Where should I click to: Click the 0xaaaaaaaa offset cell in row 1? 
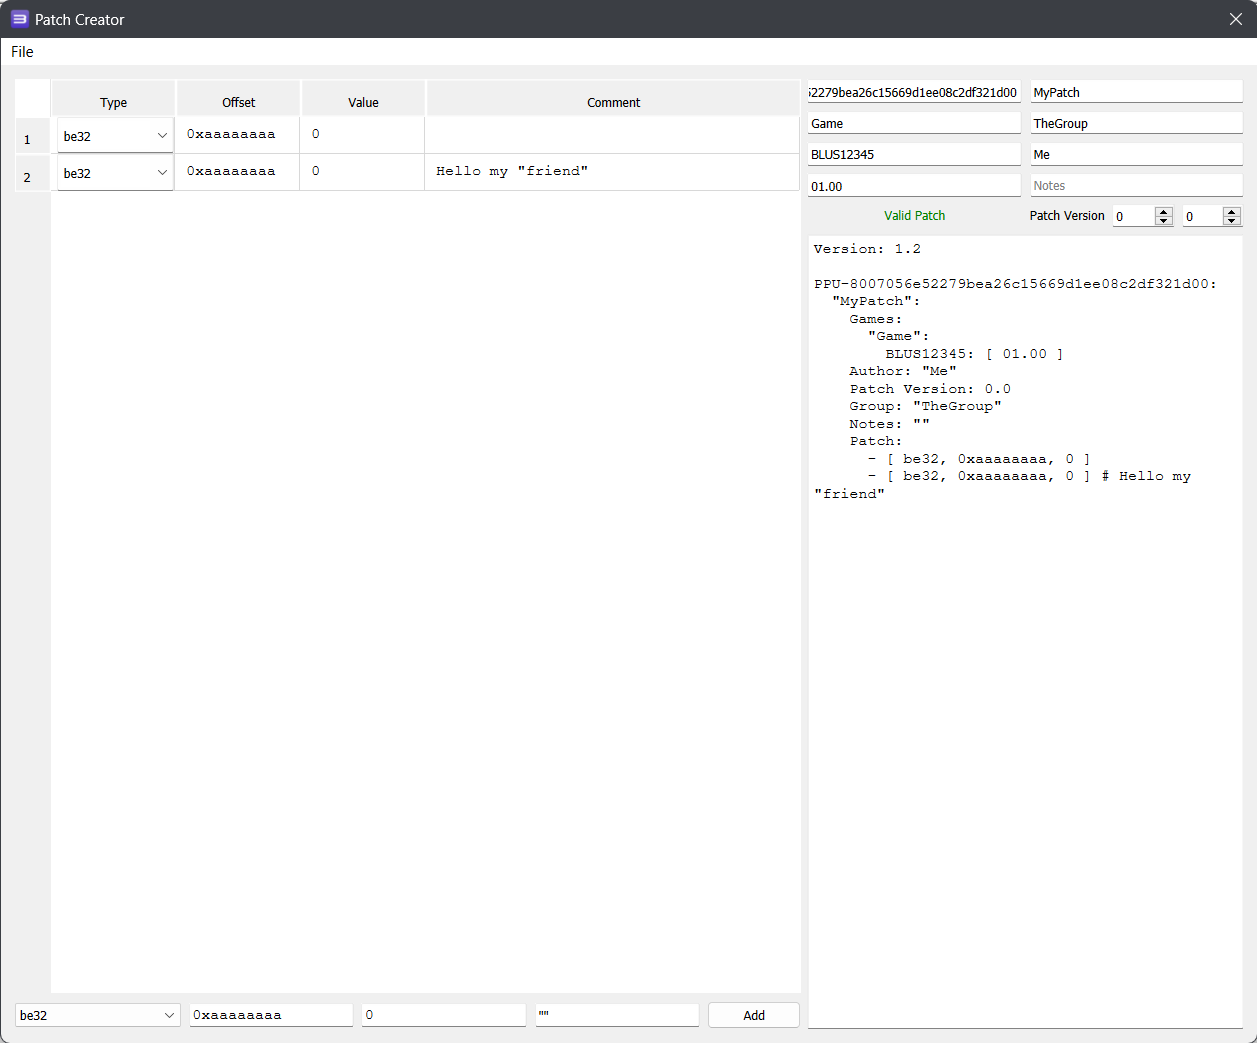pos(238,134)
